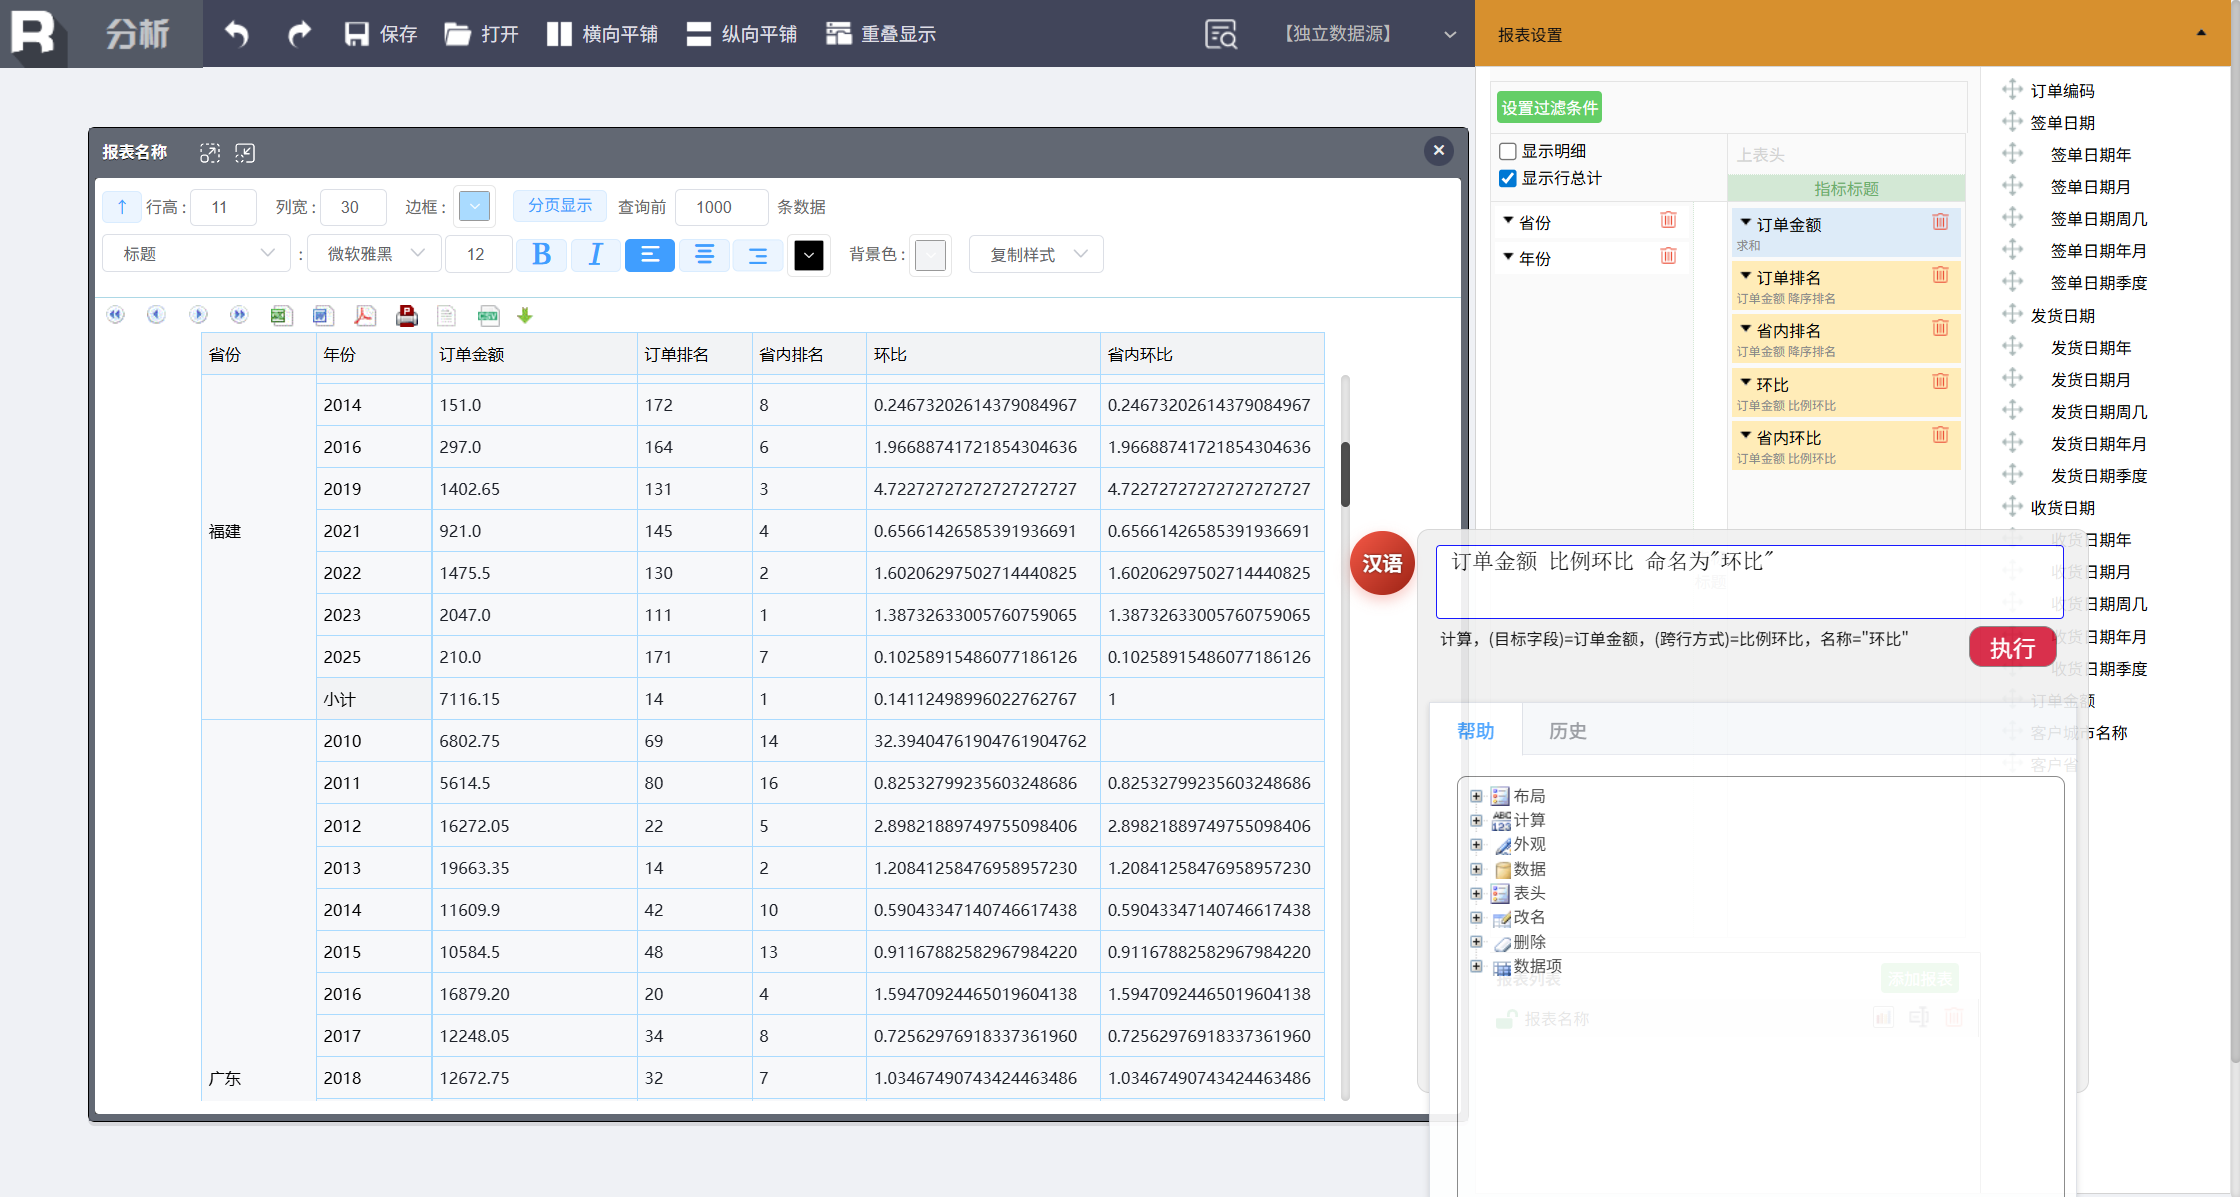This screenshot has width=2240, height=1197.
Task: Click 横向平铺 in top menu
Action: pyautogui.click(x=602, y=34)
